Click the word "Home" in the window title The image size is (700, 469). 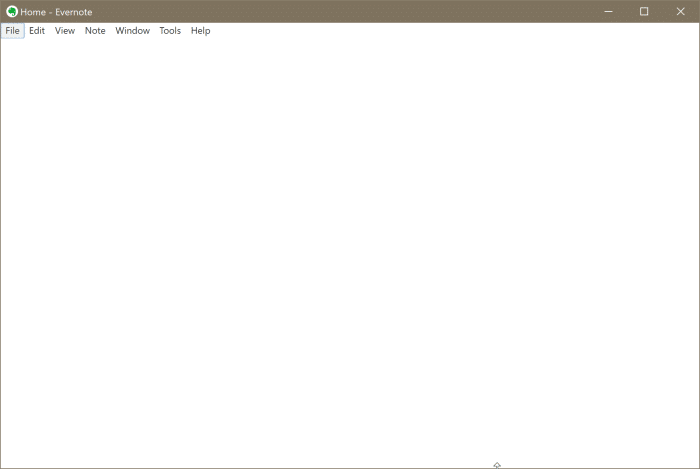click(32, 12)
